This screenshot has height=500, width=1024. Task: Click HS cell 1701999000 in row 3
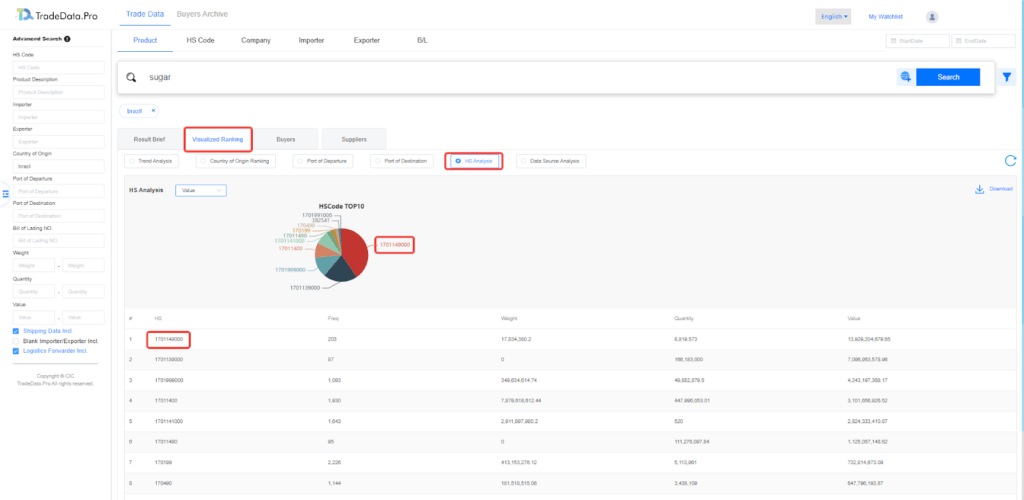pyautogui.click(x=168, y=380)
